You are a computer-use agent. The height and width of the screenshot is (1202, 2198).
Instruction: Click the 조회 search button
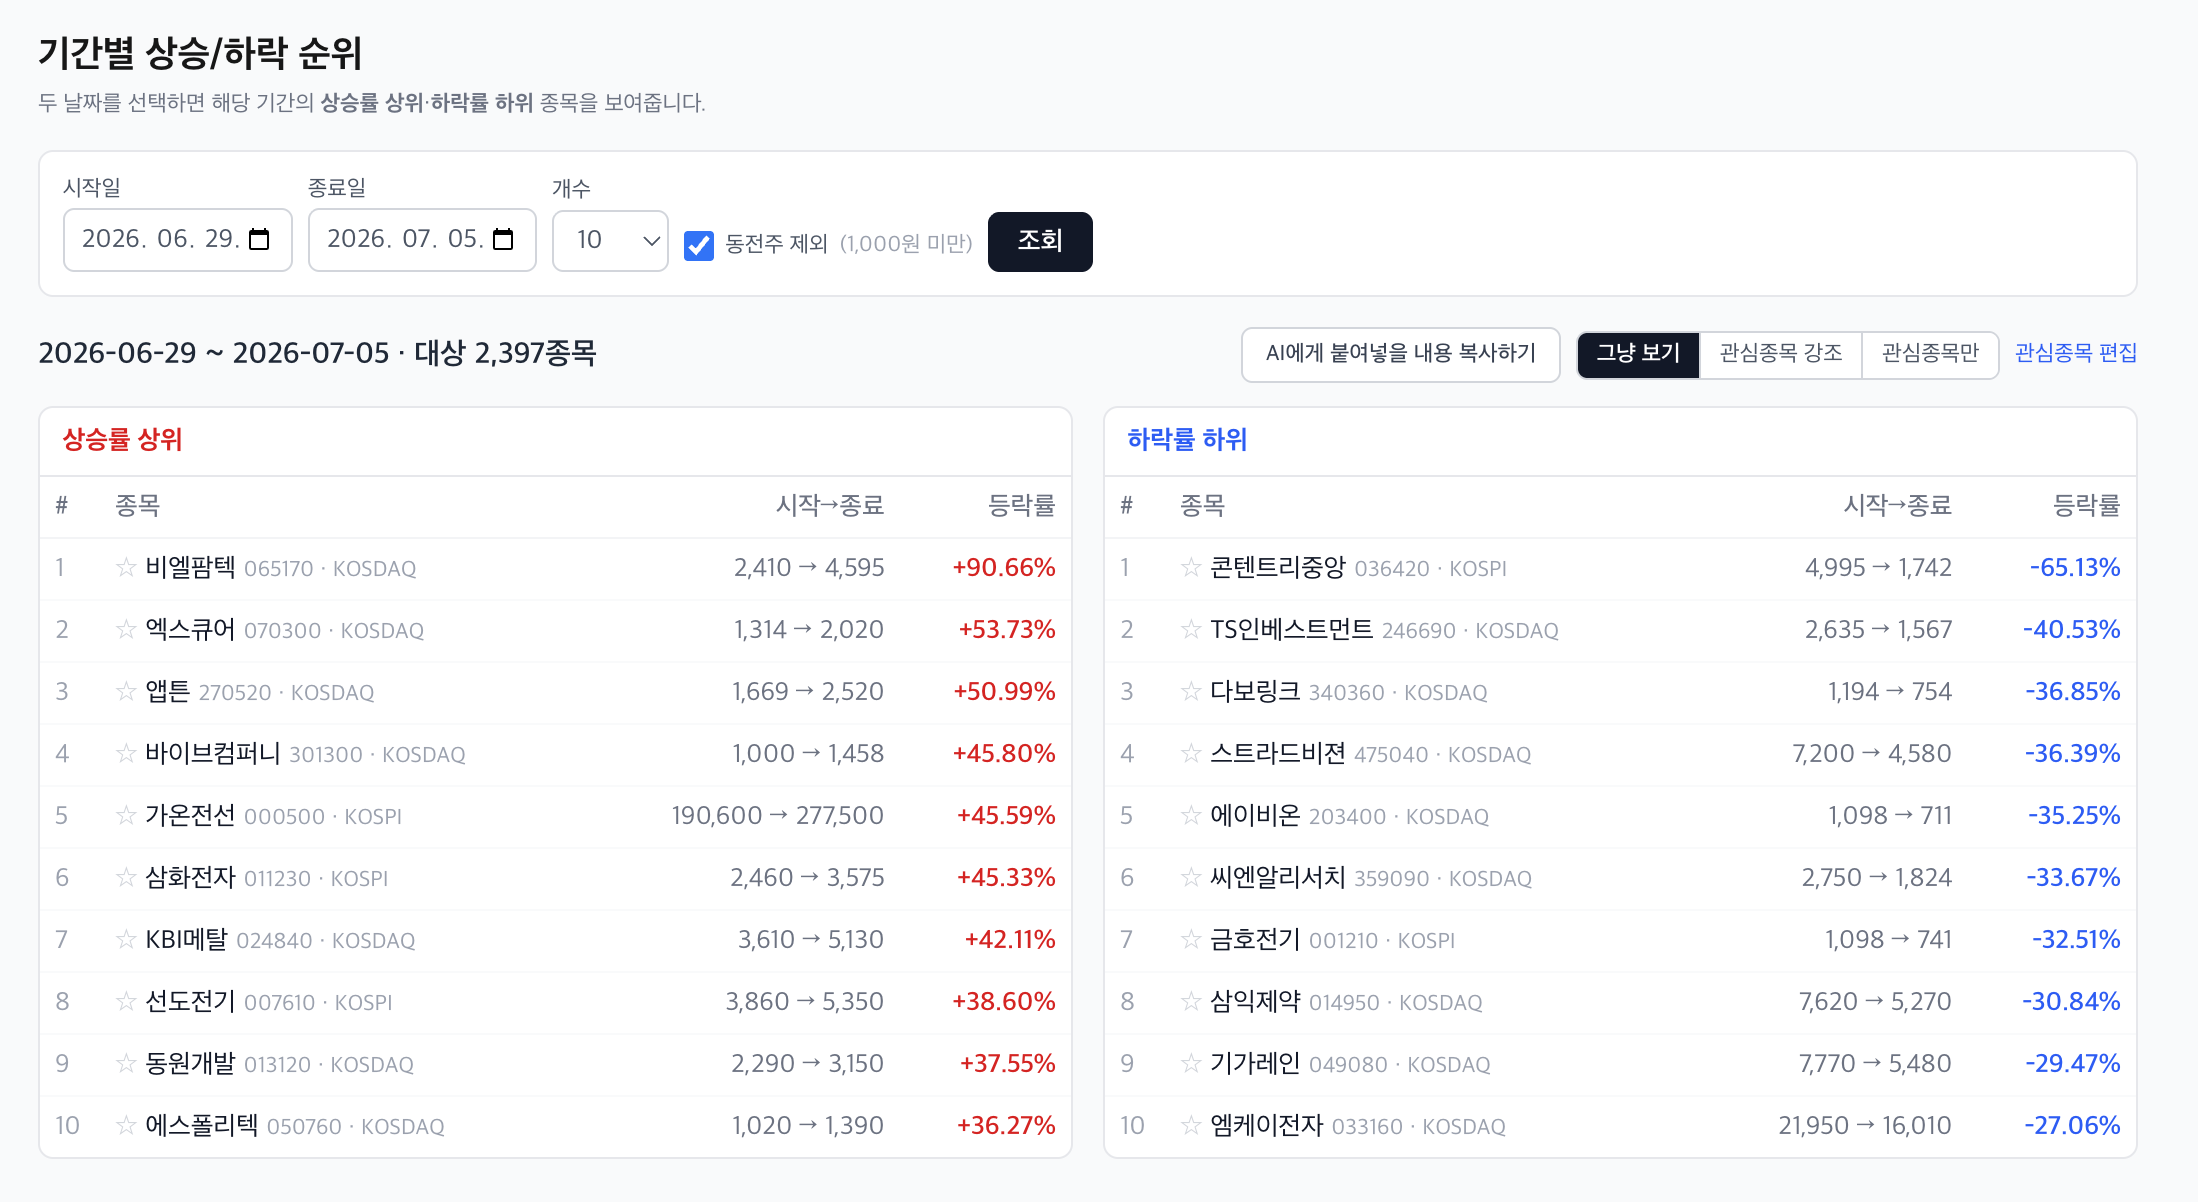tap(1040, 242)
